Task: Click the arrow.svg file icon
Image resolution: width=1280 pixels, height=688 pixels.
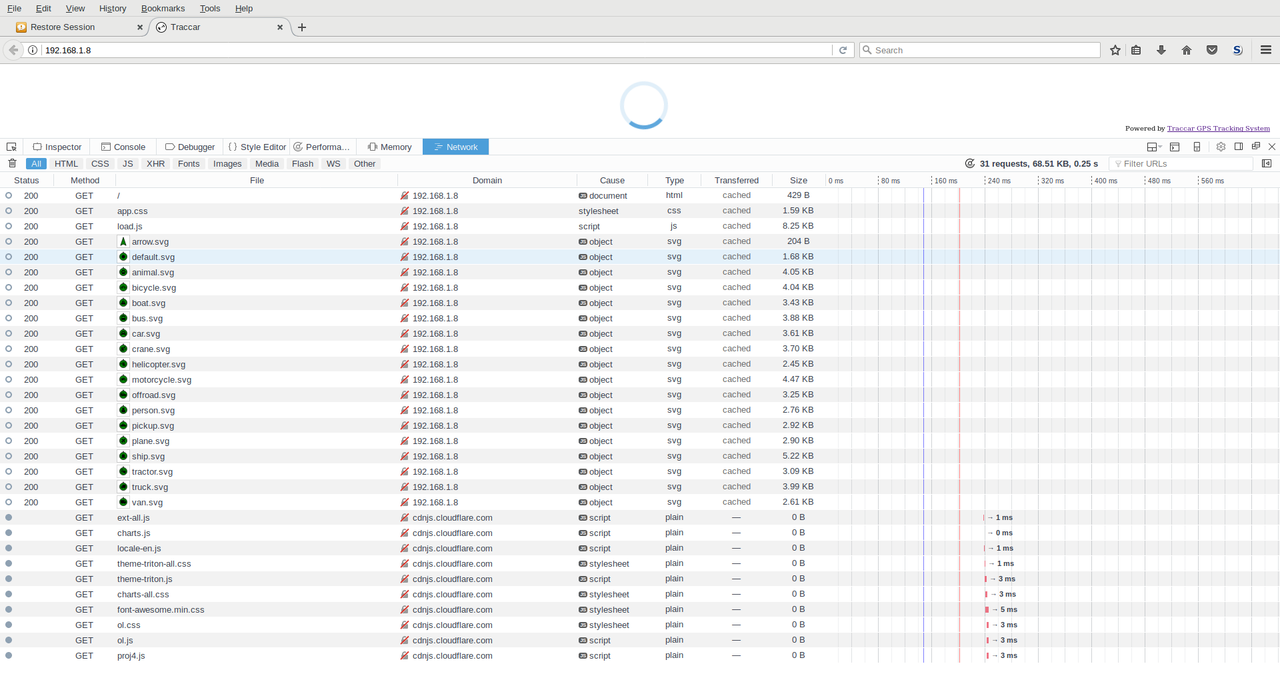Action: (x=124, y=242)
